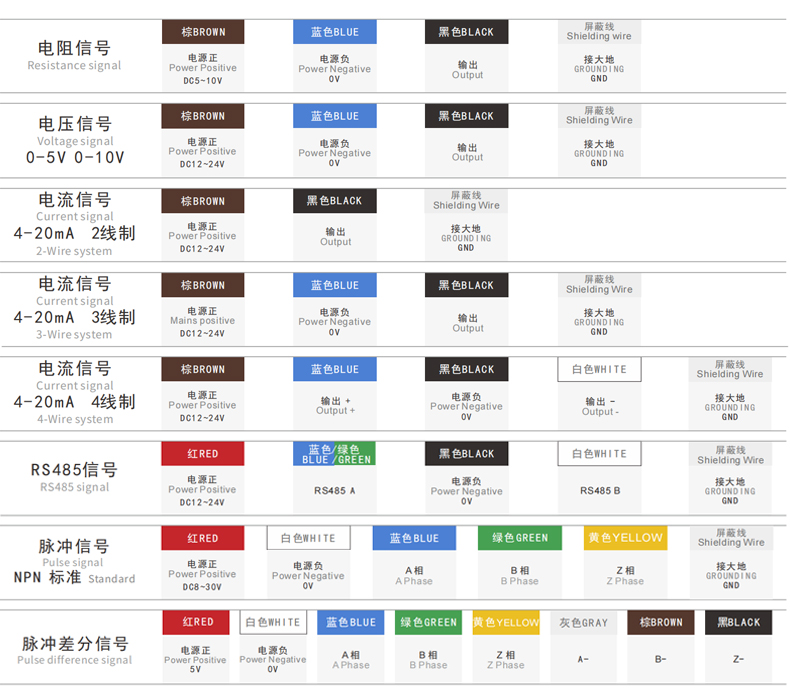The height and width of the screenshot is (698, 790).
Task: Select the Z- black swatch in bottom row
Action: tap(738, 622)
